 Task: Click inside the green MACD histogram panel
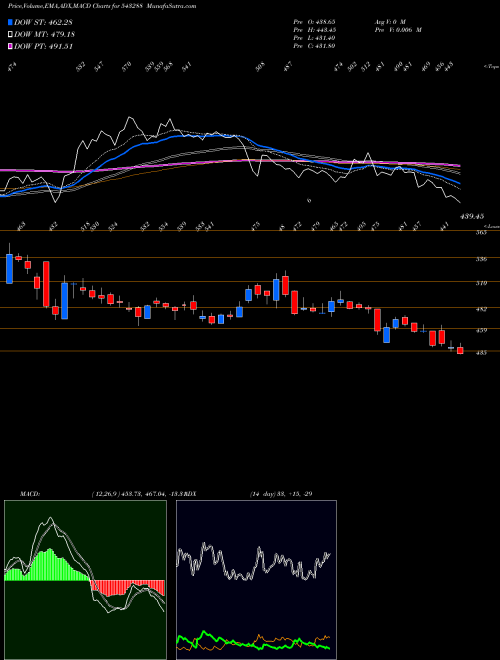tap(85, 580)
